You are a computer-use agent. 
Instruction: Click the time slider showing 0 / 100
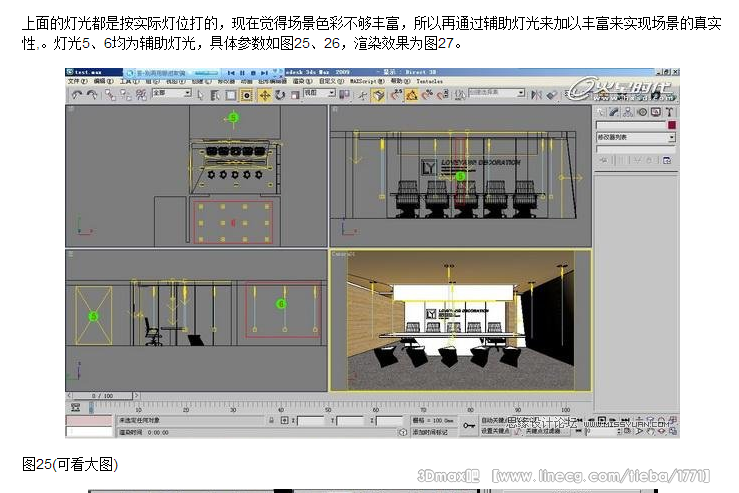(x=103, y=396)
